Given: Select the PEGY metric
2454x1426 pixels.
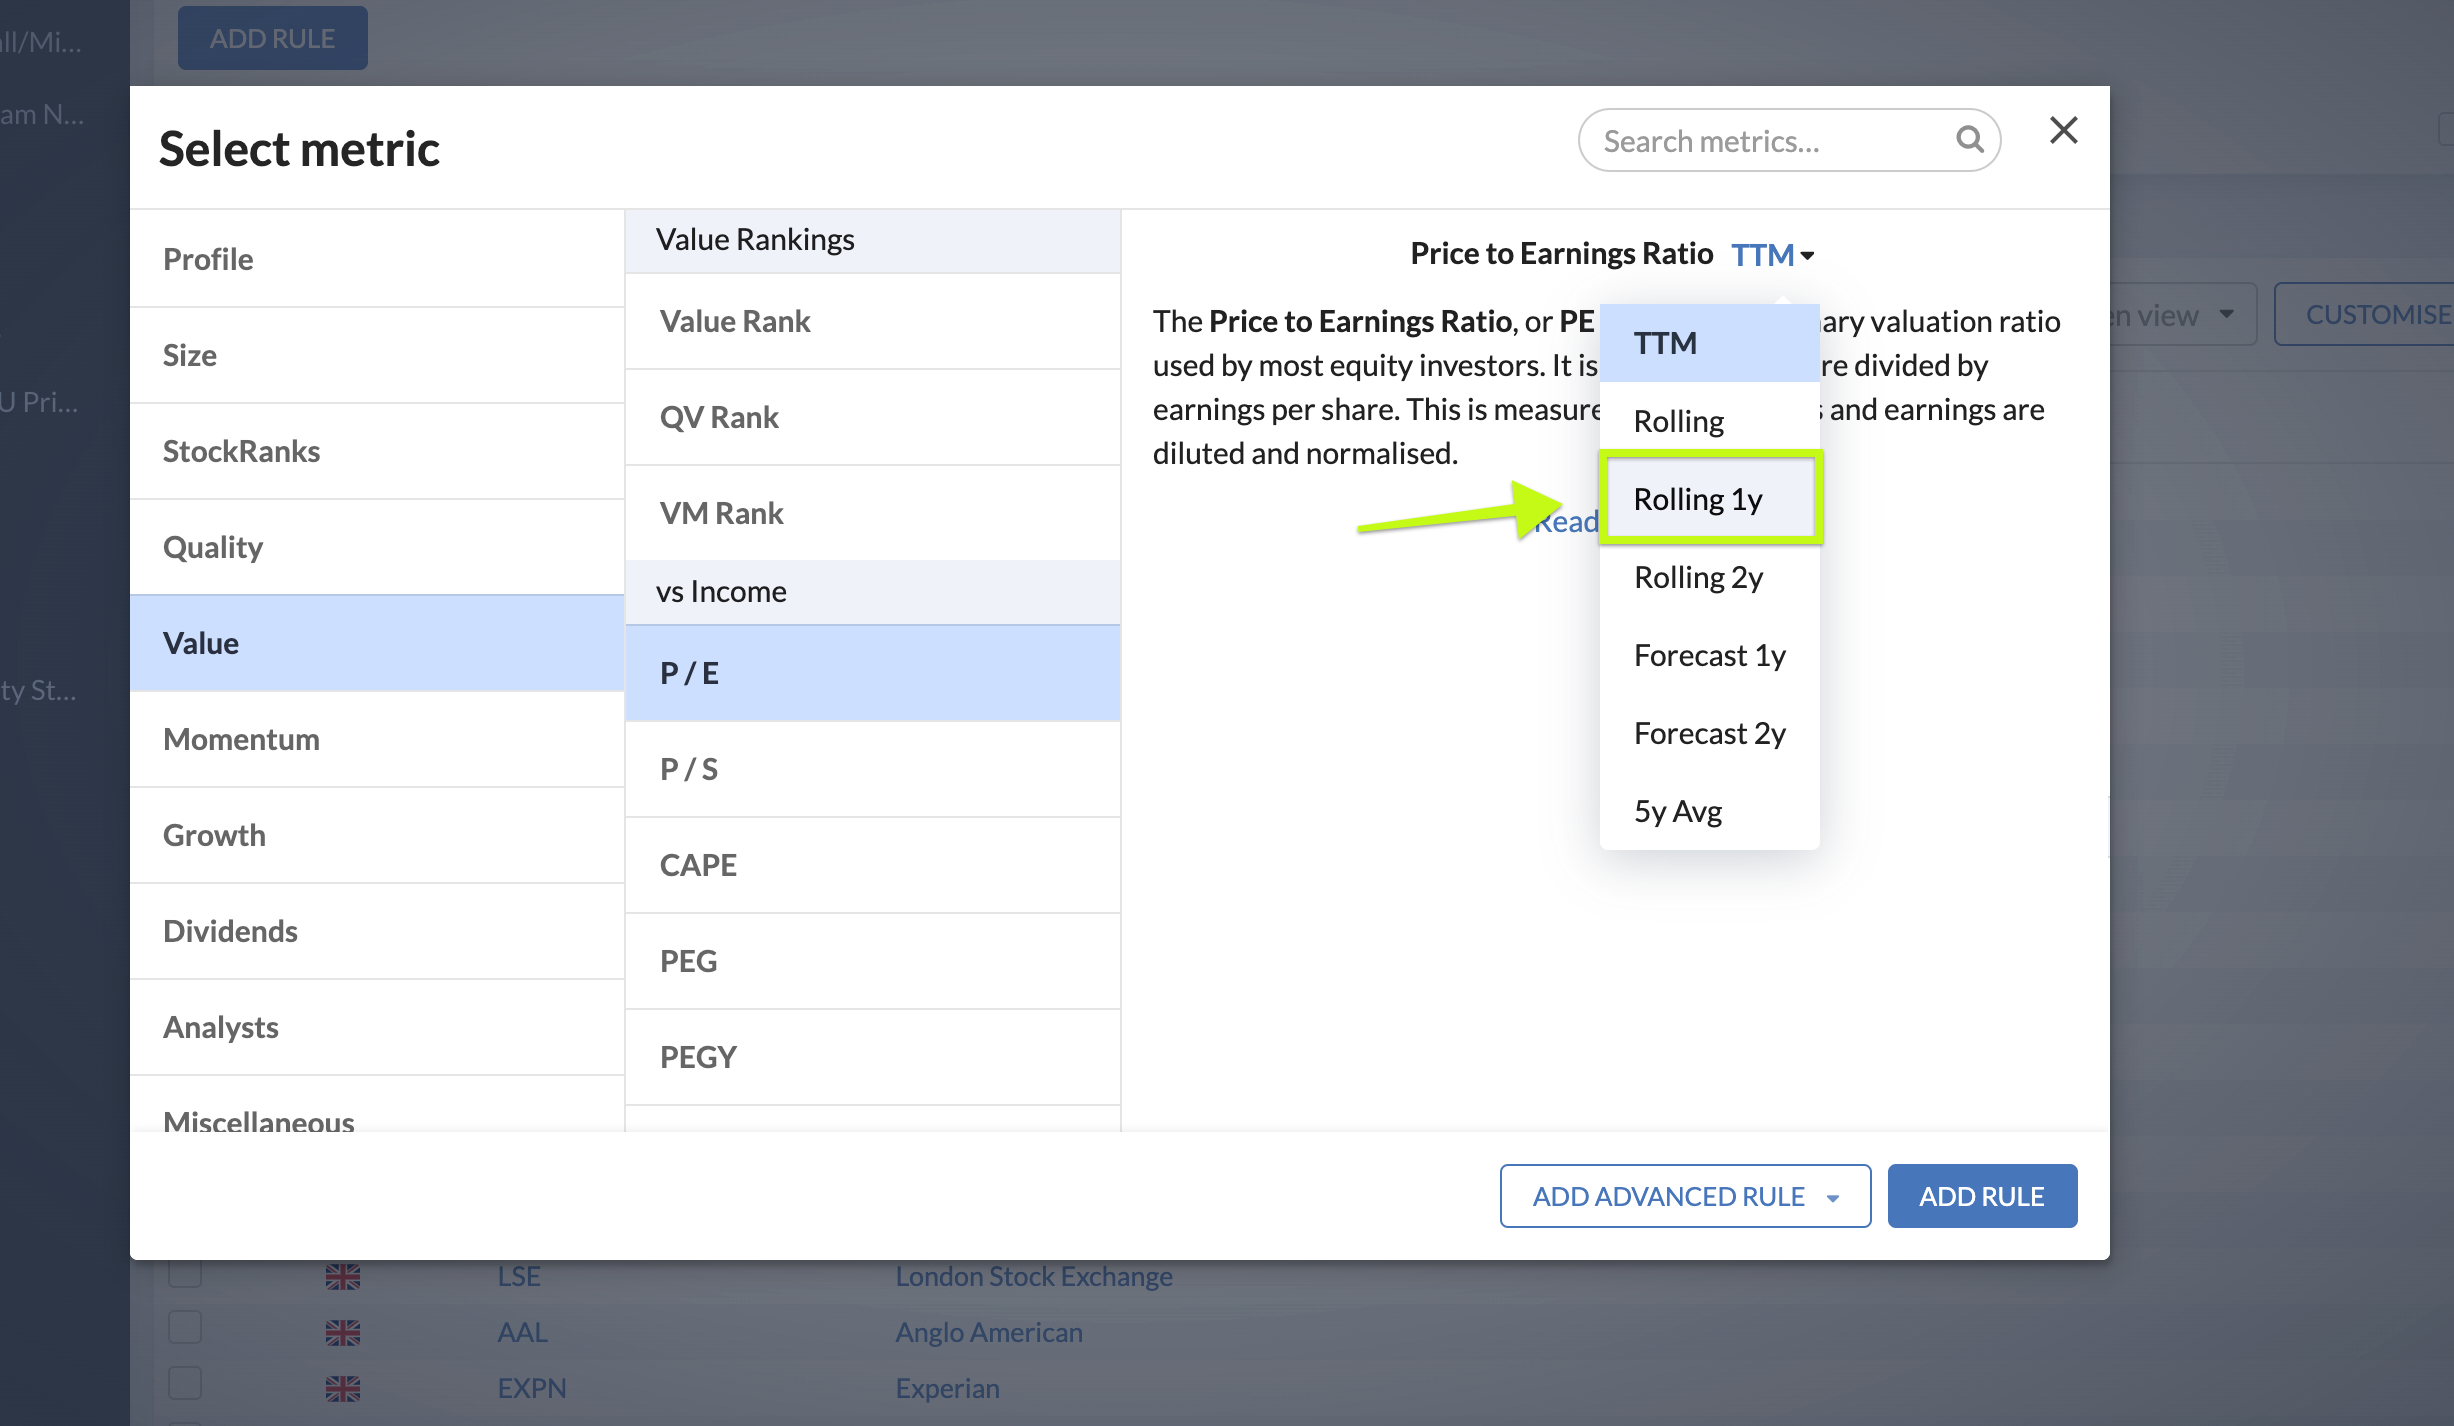Looking at the screenshot, I should 872,1057.
